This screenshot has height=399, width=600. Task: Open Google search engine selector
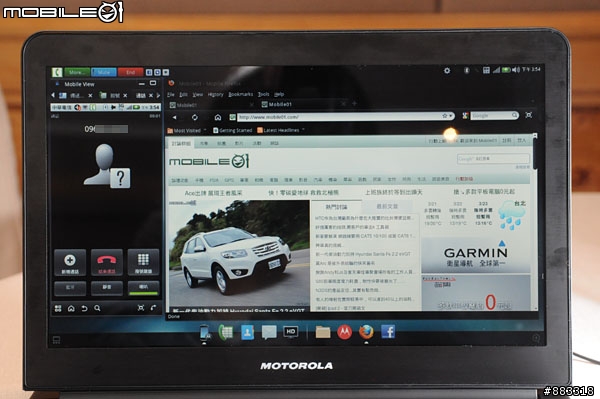click(x=466, y=116)
